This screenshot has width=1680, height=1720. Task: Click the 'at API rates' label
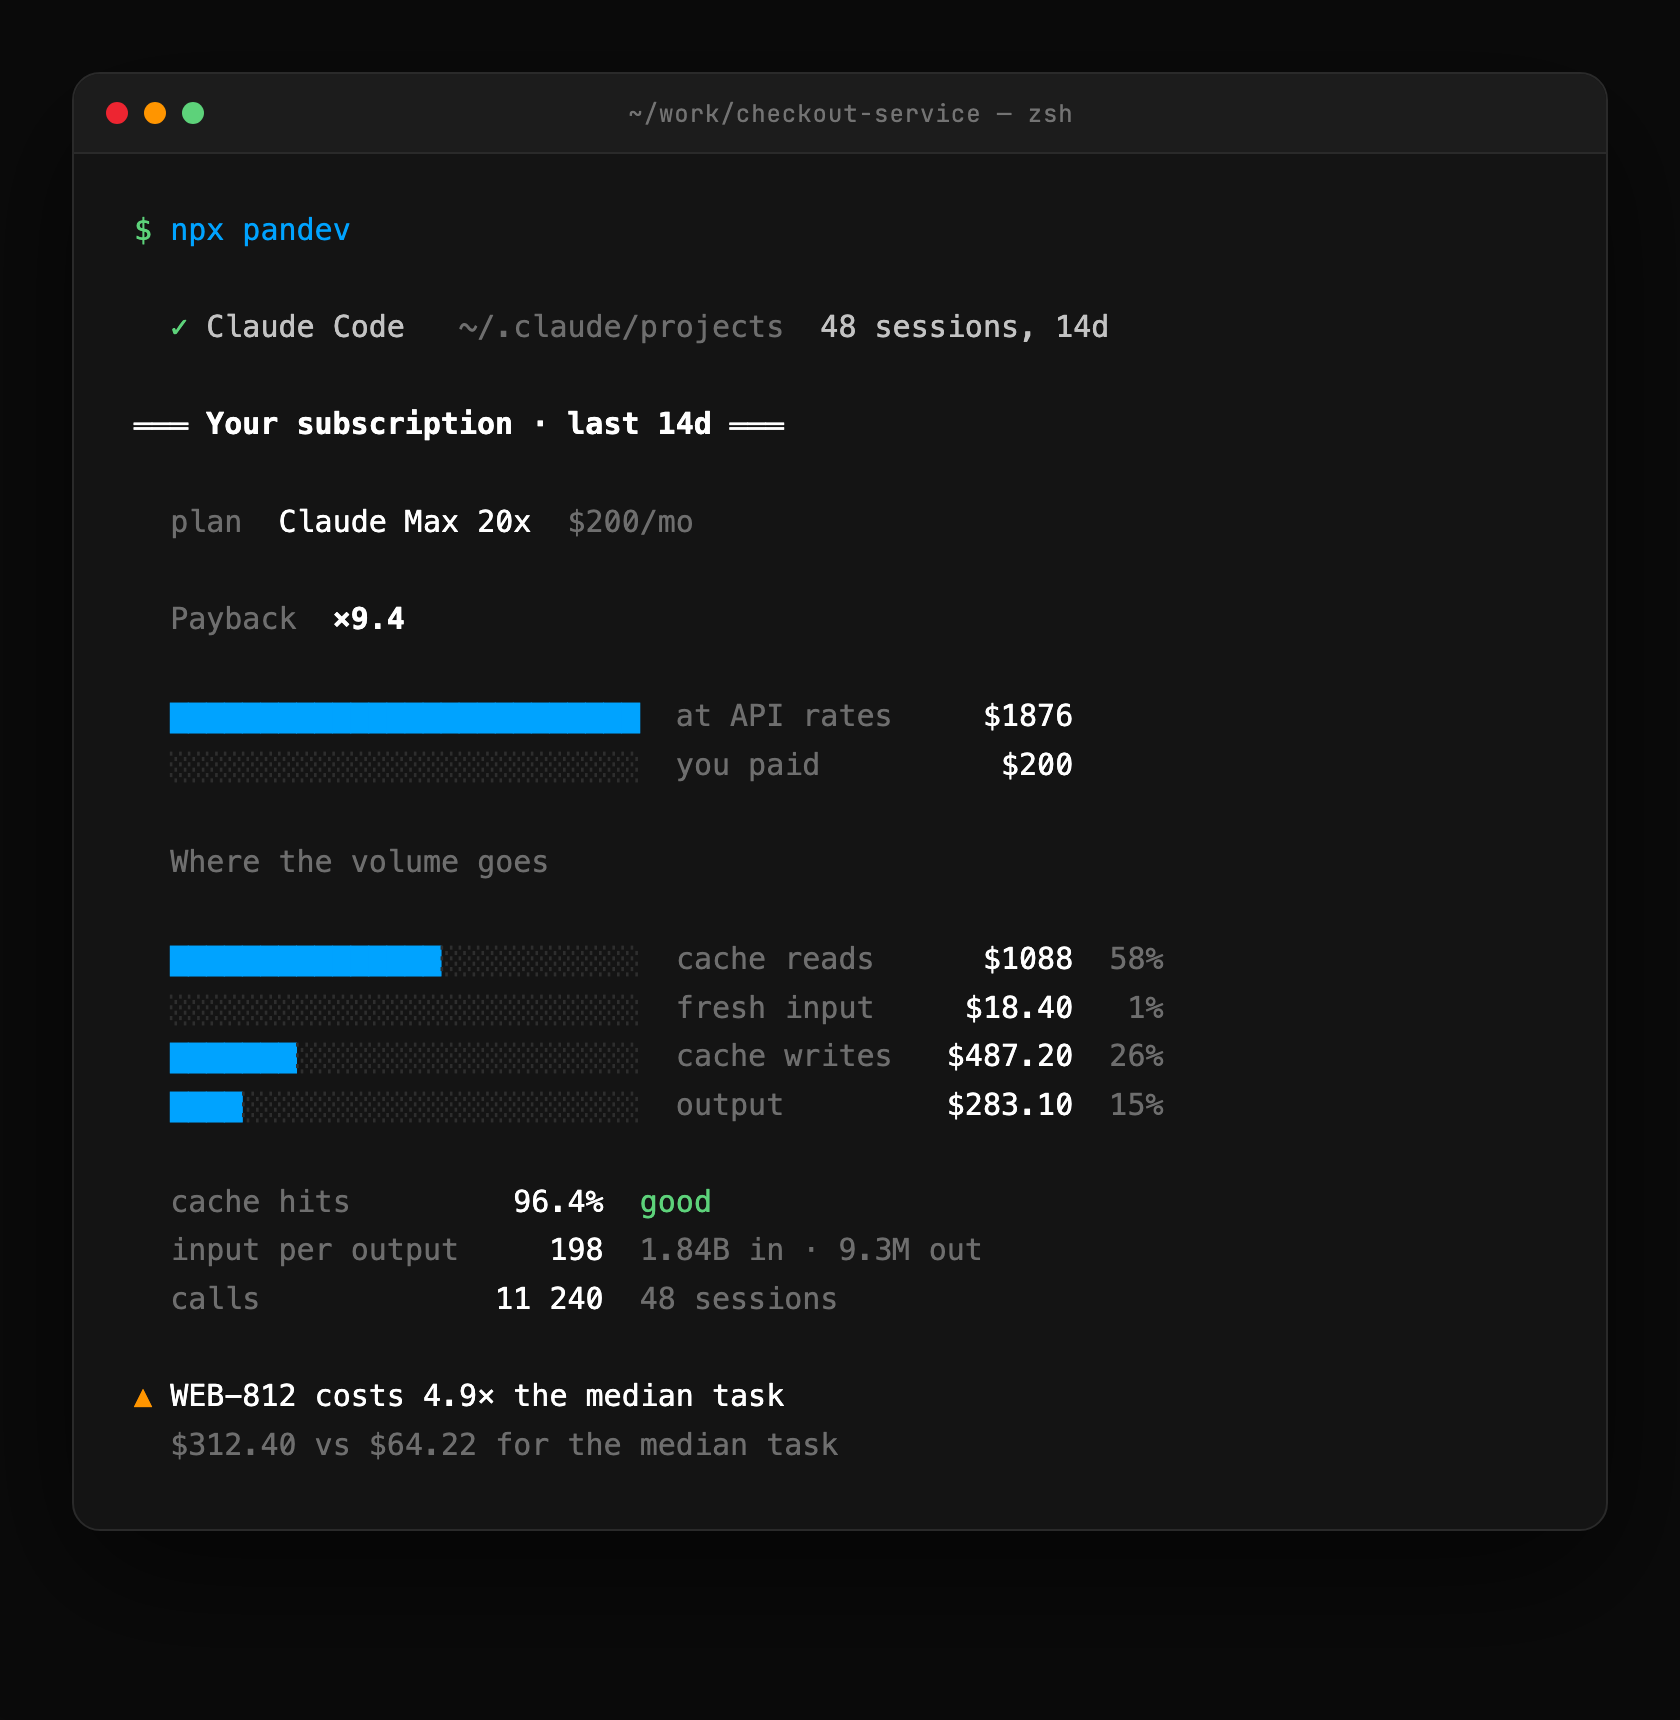(x=783, y=716)
